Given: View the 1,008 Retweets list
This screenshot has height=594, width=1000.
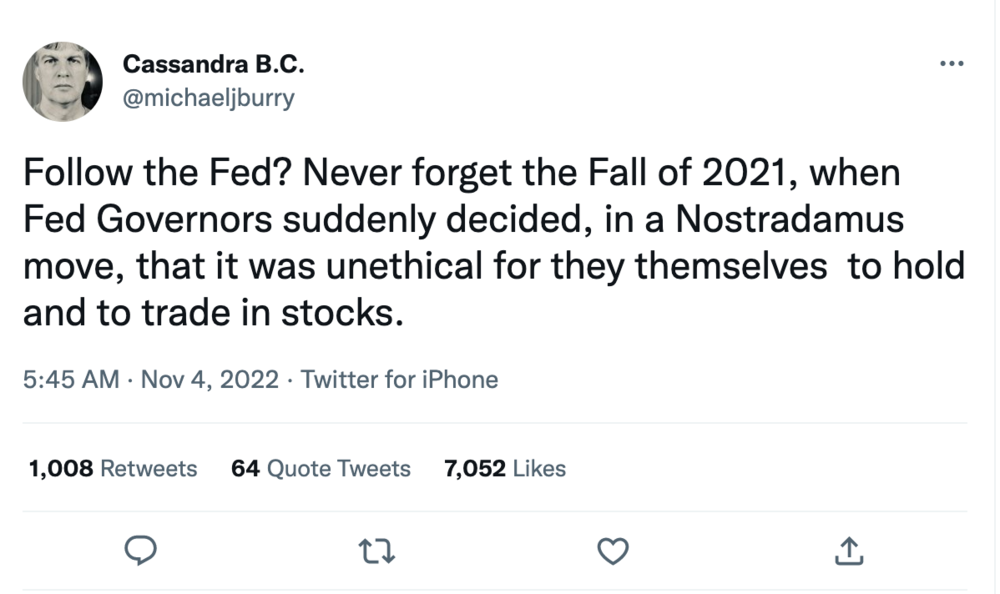Looking at the screenshot, I should [x=113, y=468].
